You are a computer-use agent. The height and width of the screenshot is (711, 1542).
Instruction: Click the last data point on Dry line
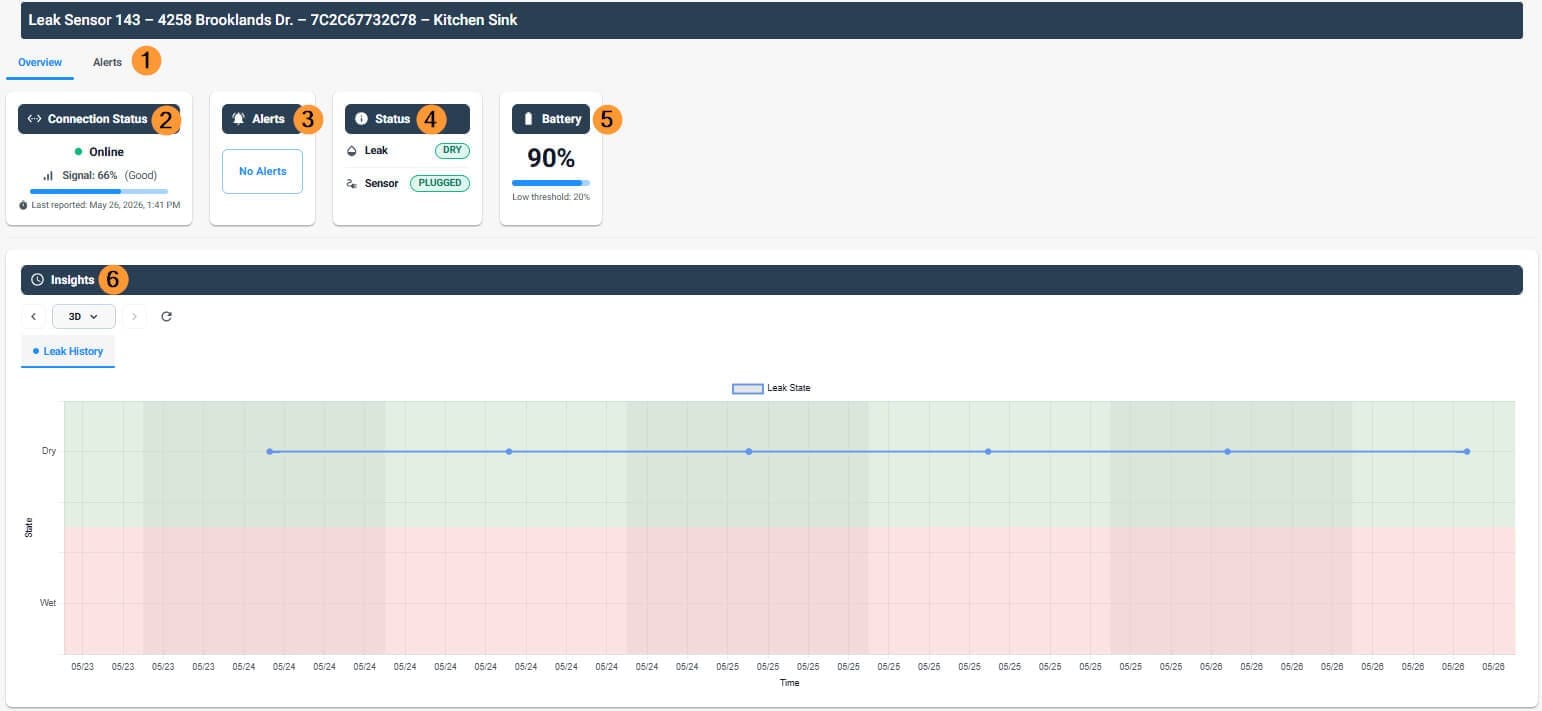click(1467, 452)
